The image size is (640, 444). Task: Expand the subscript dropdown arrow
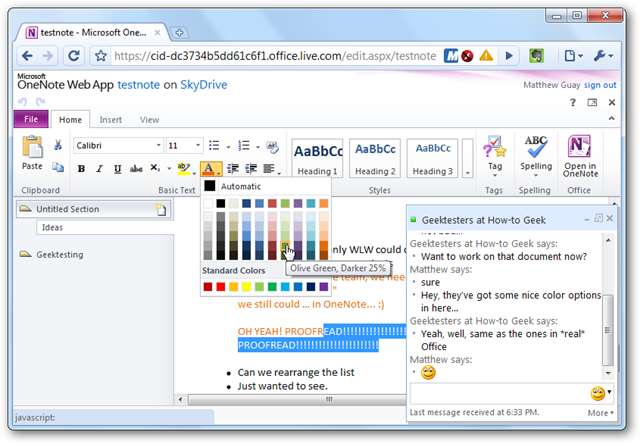(x=169, y=169)
